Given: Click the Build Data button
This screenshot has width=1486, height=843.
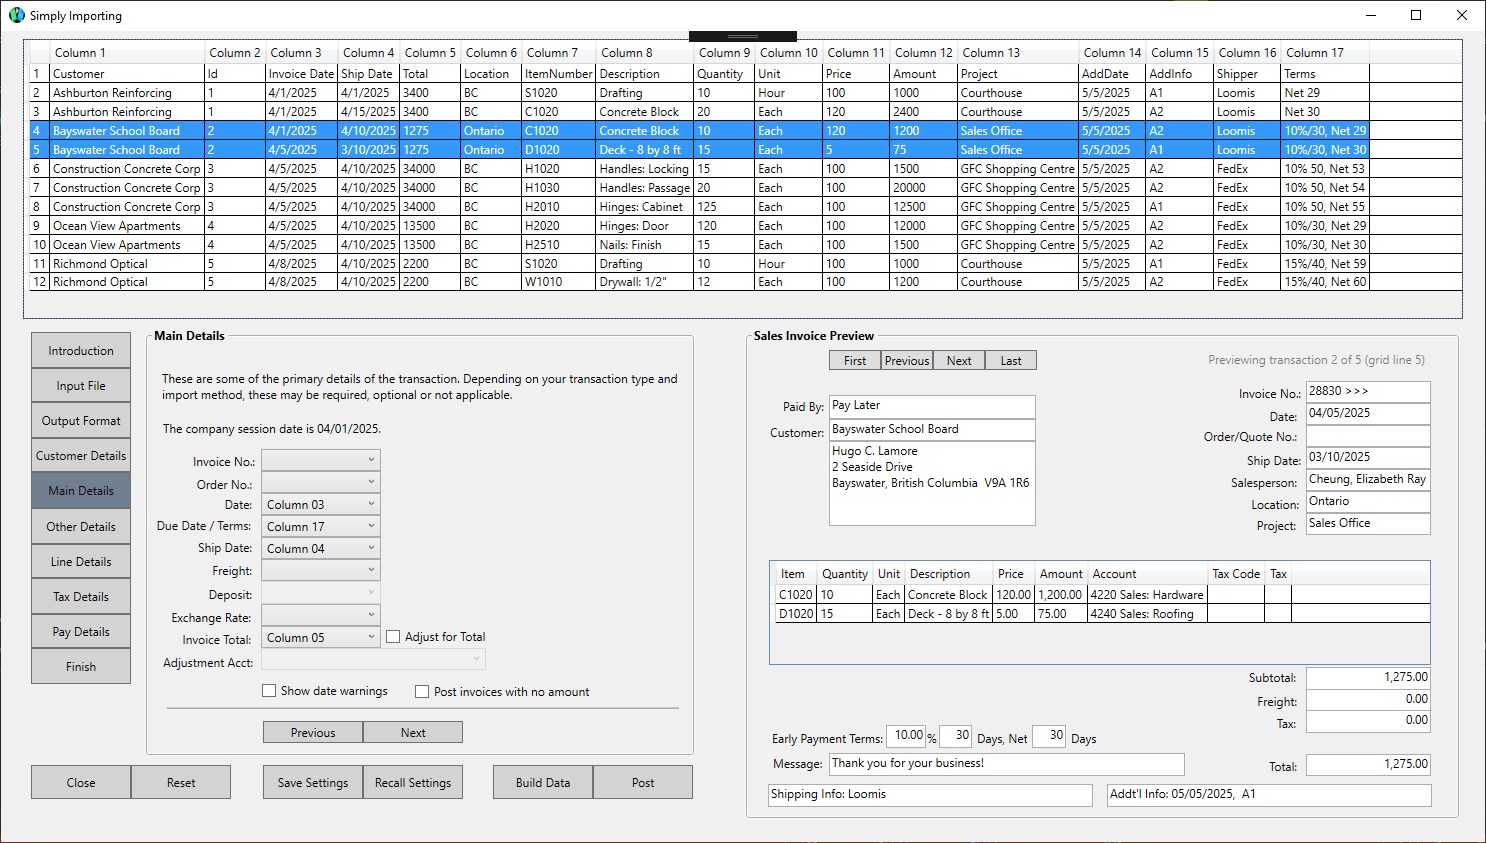Looking at the screenshot, I should (543, 783).
